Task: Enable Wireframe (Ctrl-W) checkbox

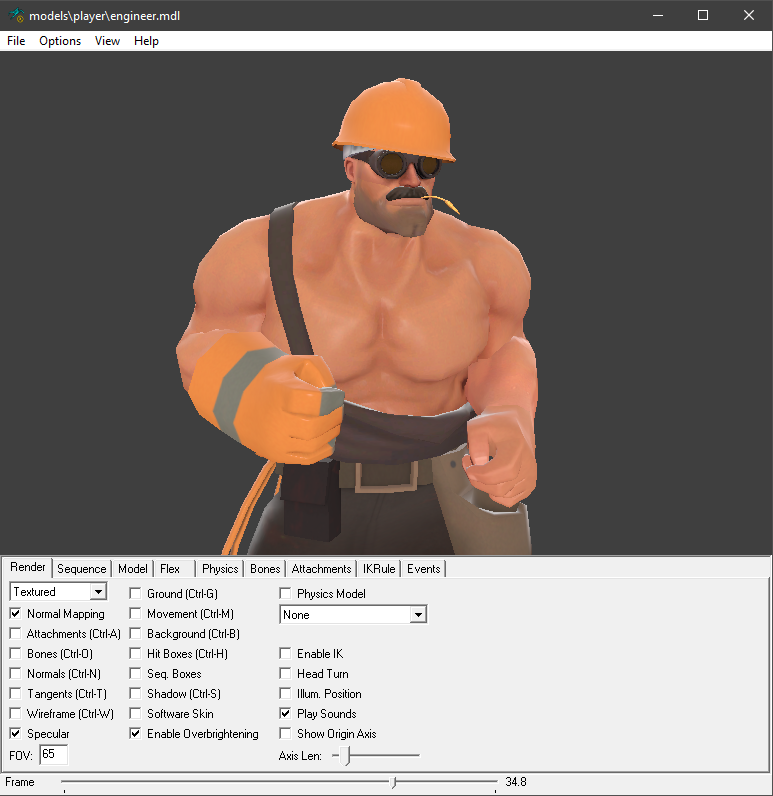Action: (16, 714)
